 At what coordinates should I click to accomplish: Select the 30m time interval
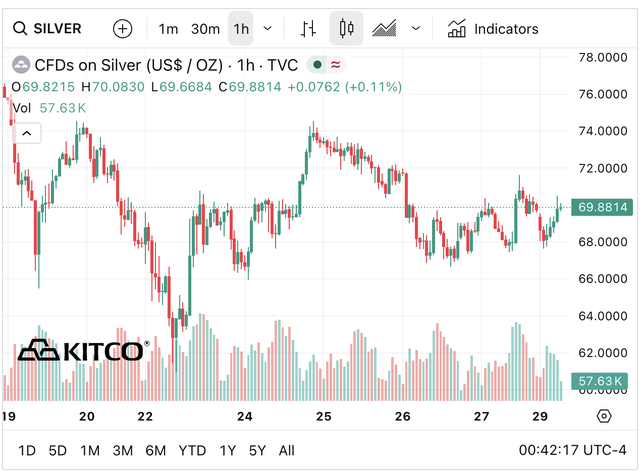(x=204, y=29)
